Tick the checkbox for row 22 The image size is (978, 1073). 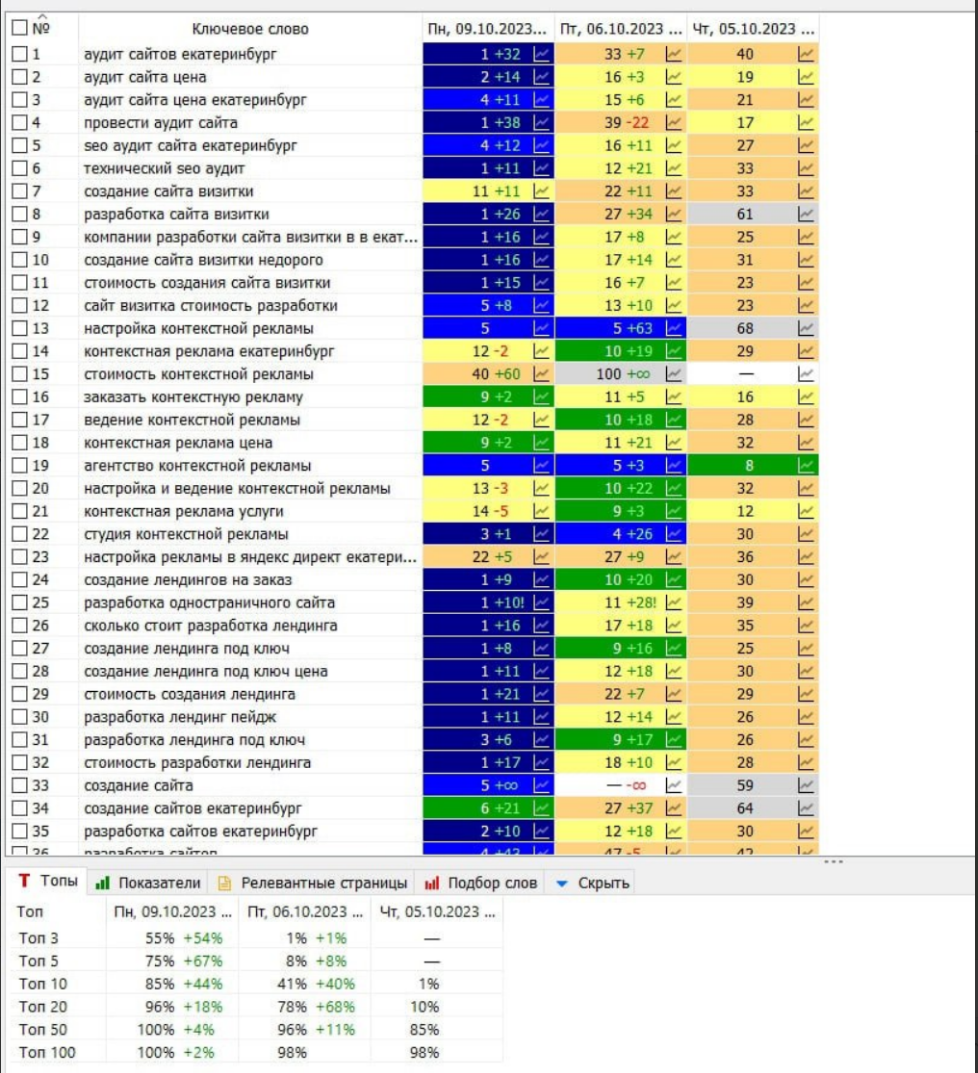[x=20, y=534]
